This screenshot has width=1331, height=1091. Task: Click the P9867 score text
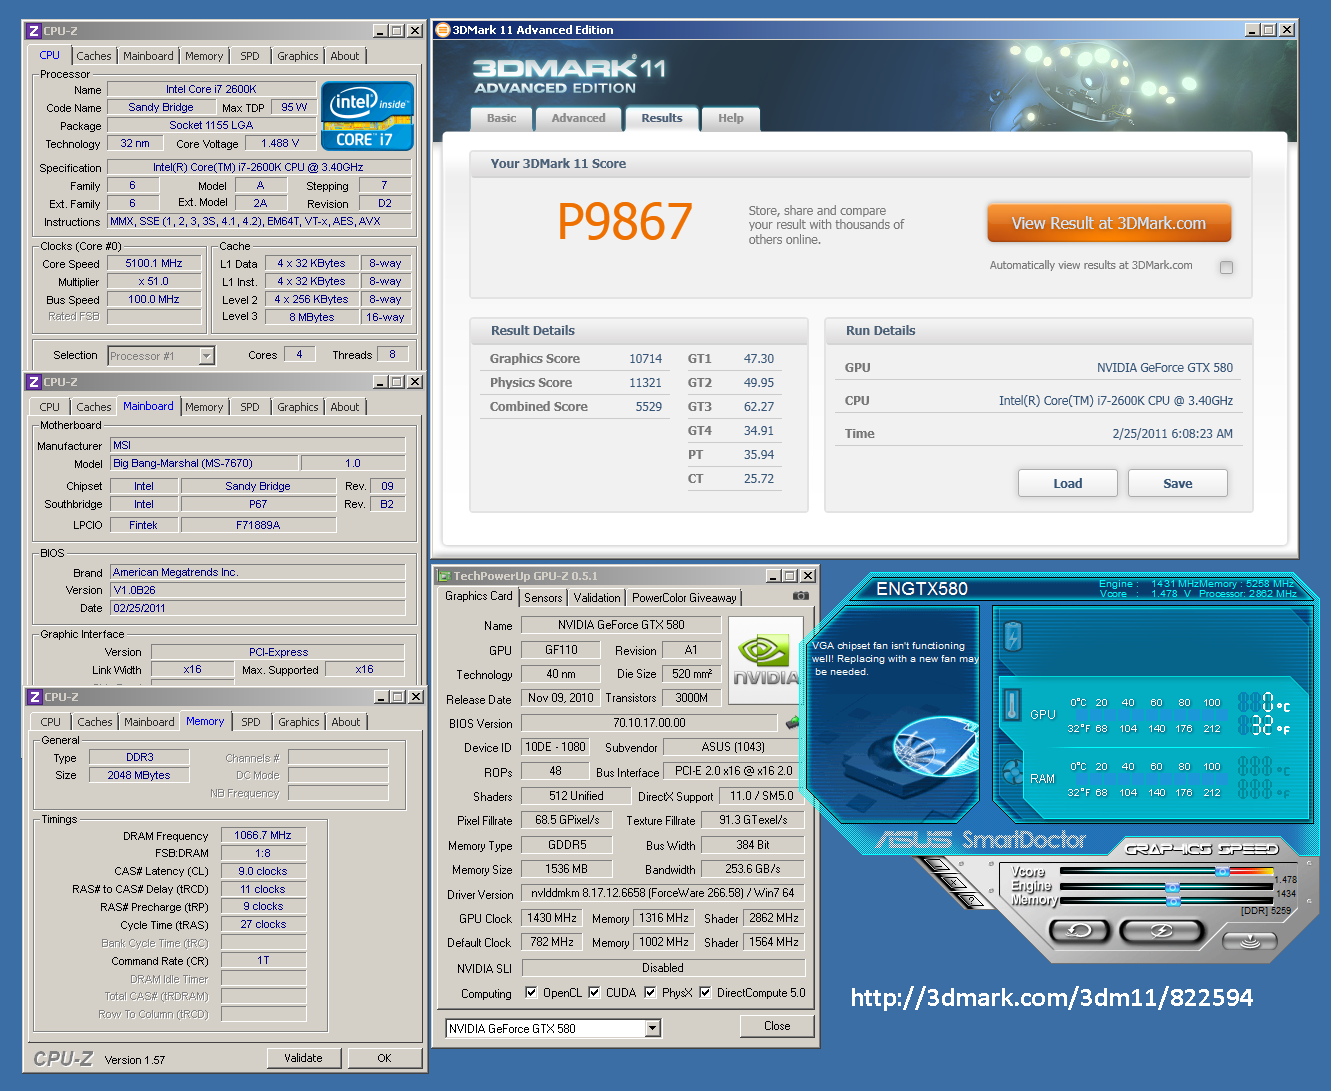625,222
